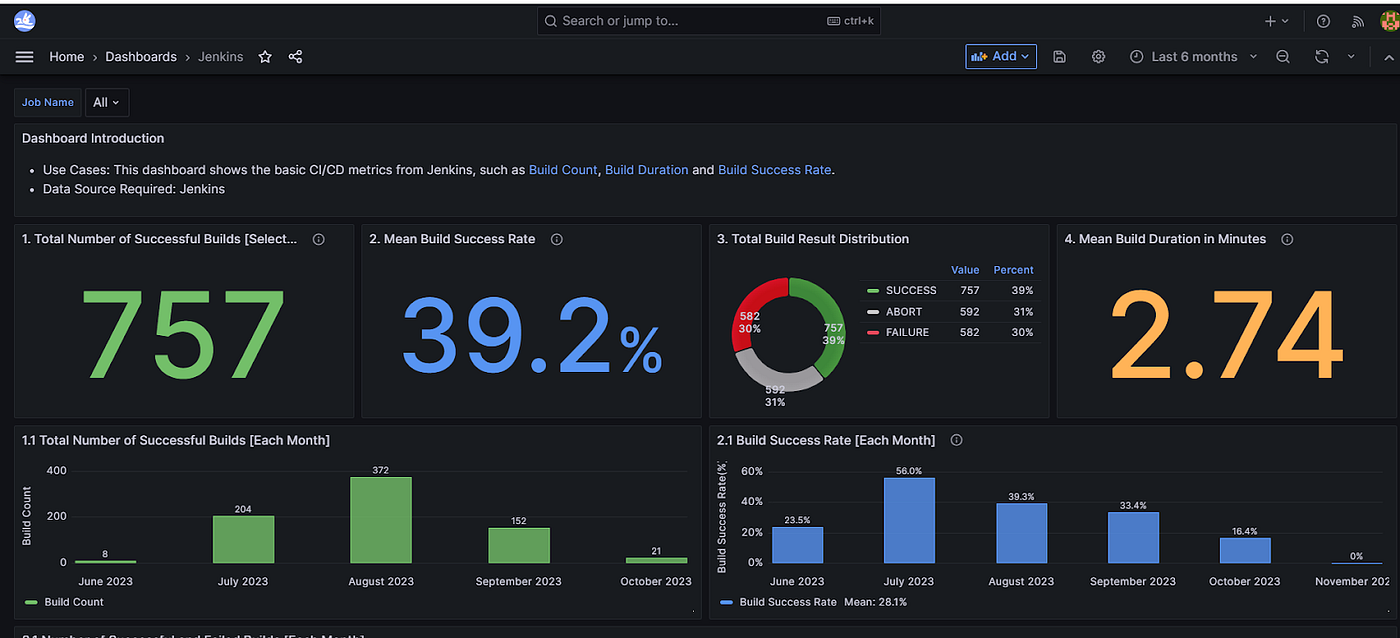Open the hamburger navigation menu

[x=24, y=57]
